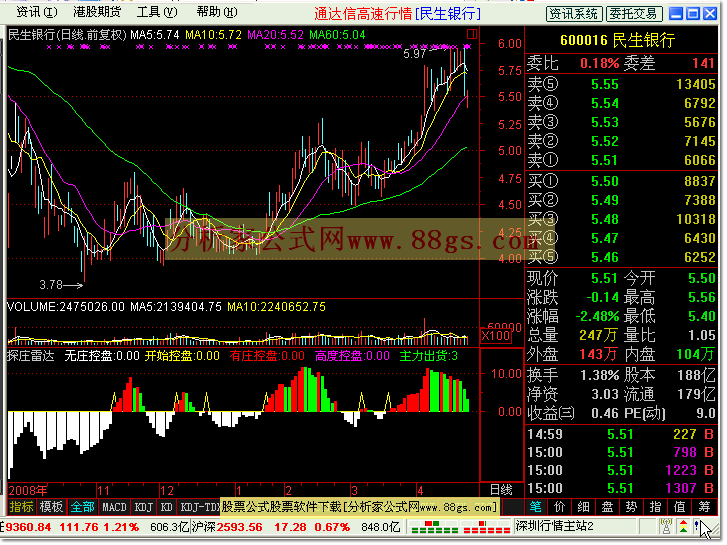The height and width of the screenshot is (545, 727).
Task: Click the antenna connection icon in status bar
Action: click(x=667, y=526)
